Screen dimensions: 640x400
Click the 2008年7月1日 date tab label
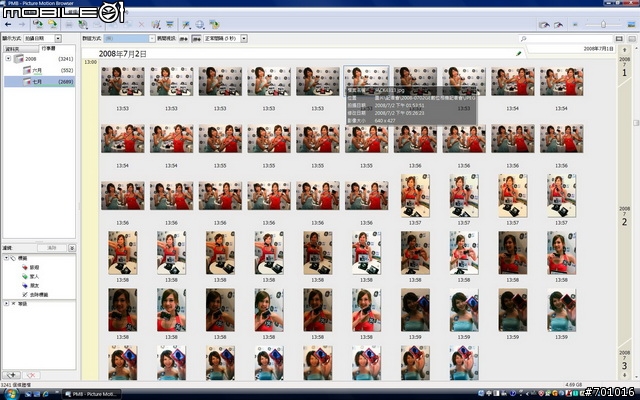click(x=598, y=49)
